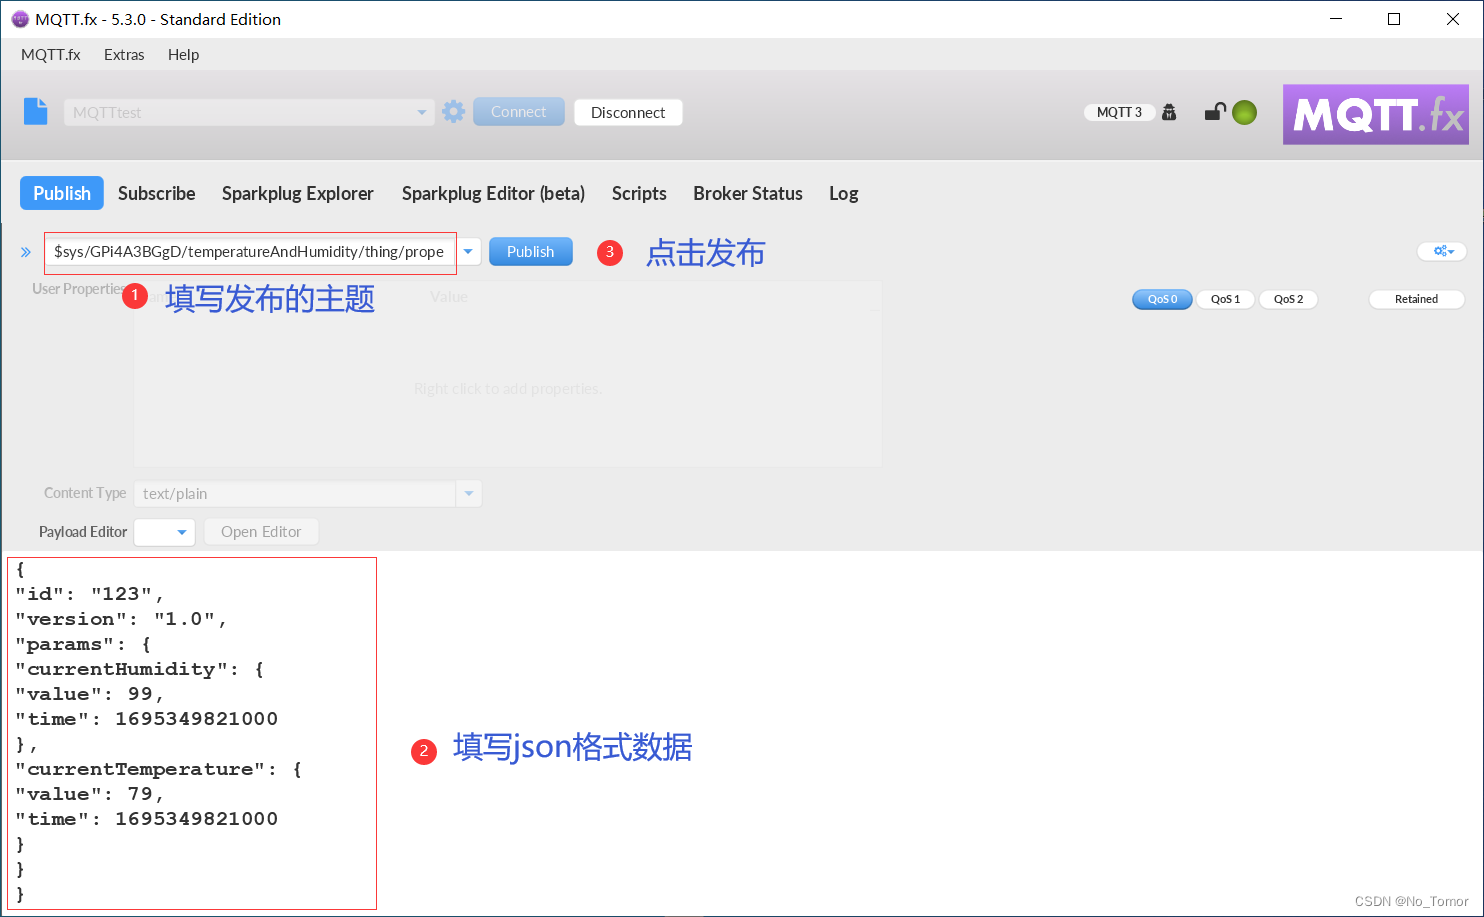Viewport: 1484px width, 917px height.
Task: Click the MQTT 3 protocol version badge
Action: pyautogui.click(x=1119, y=112)
